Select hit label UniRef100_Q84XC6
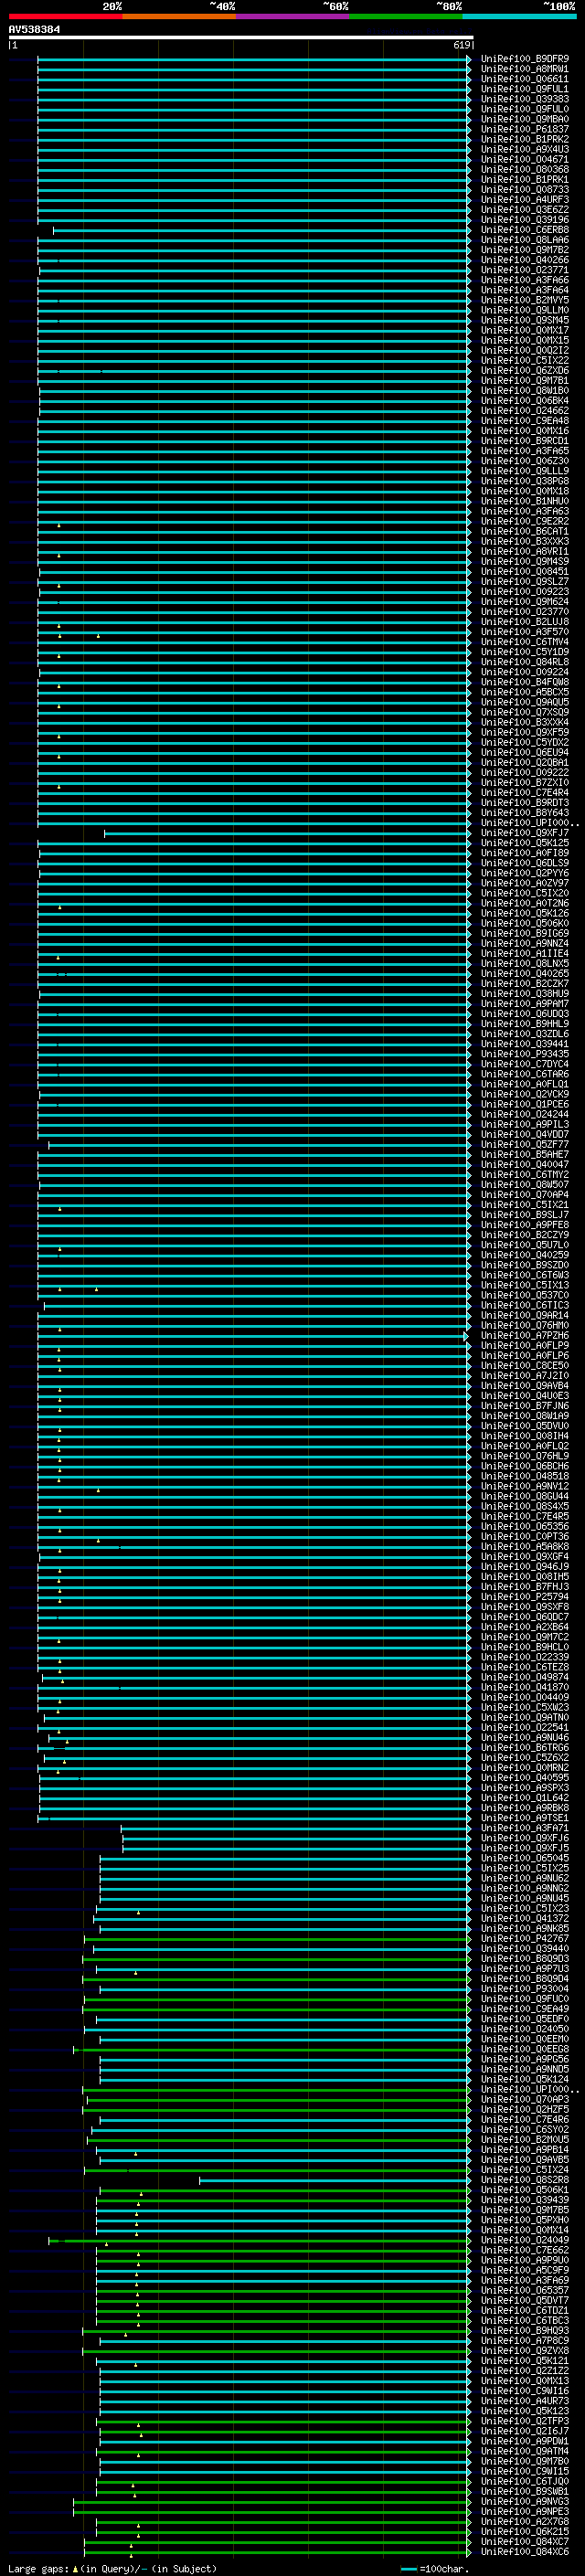This screenshot has height=2576, width=585. point(524,2551)
